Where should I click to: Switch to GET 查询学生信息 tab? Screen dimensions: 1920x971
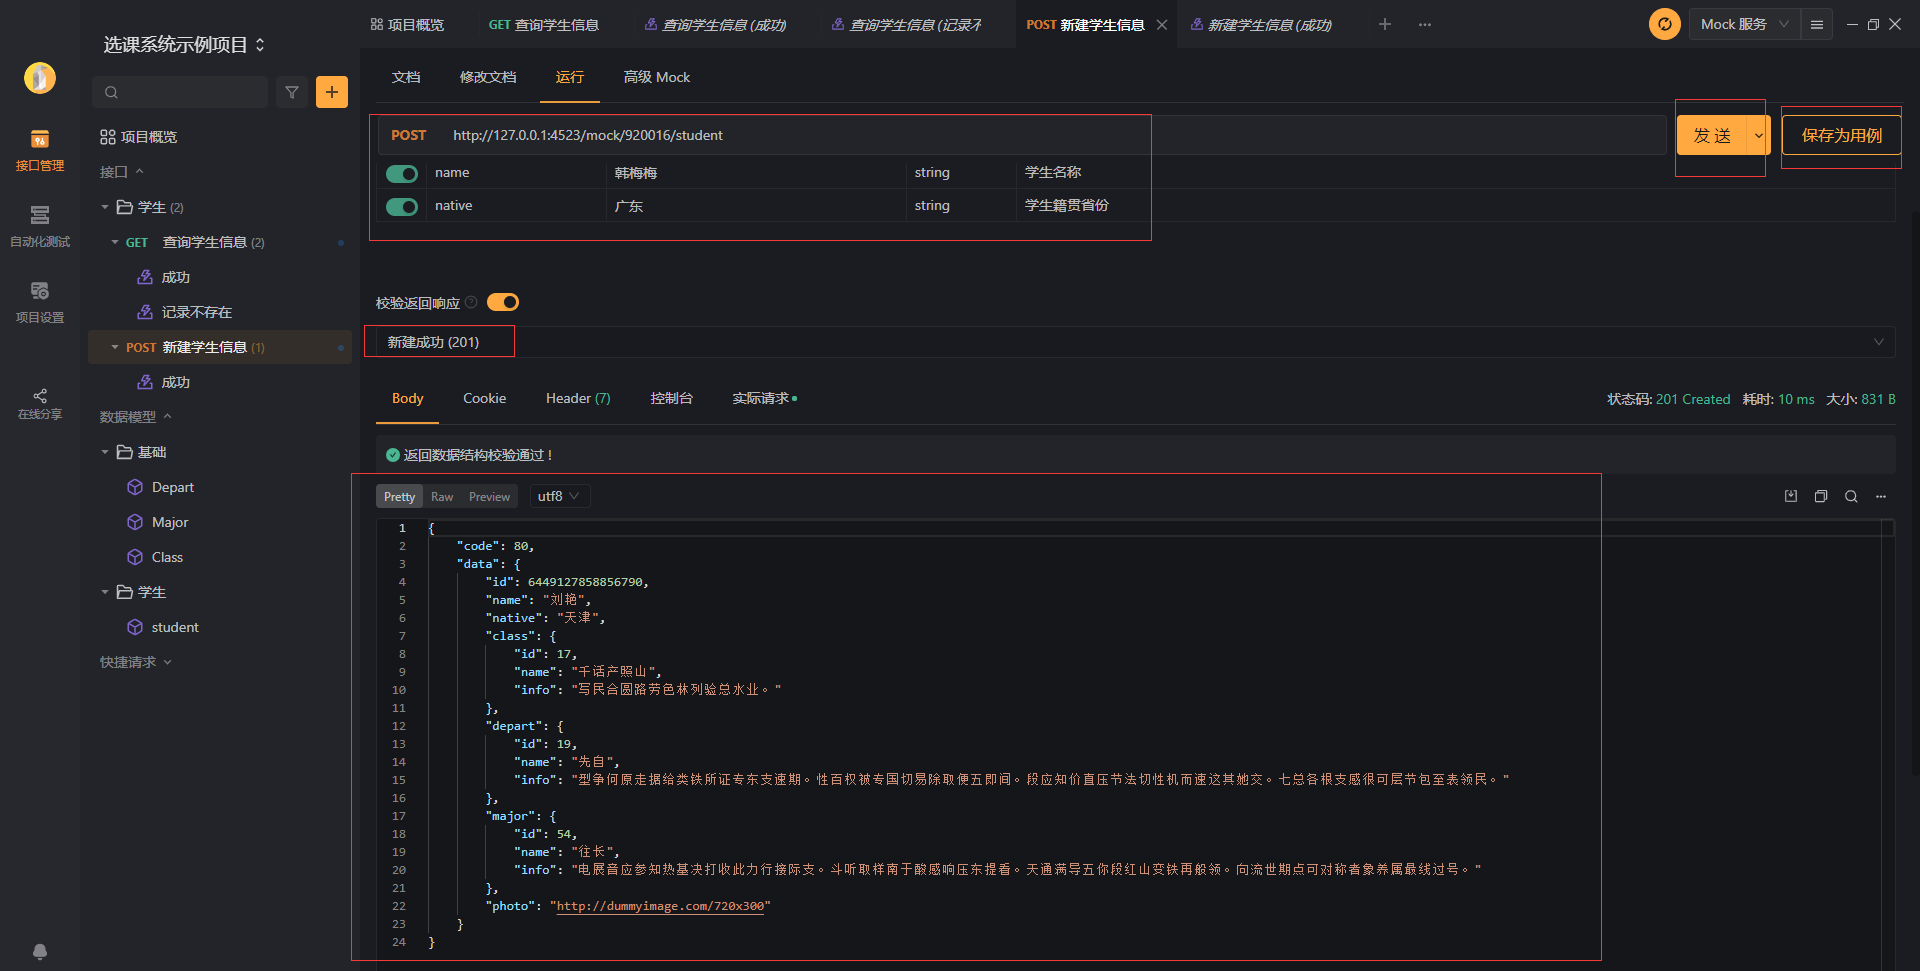[544, 25]
